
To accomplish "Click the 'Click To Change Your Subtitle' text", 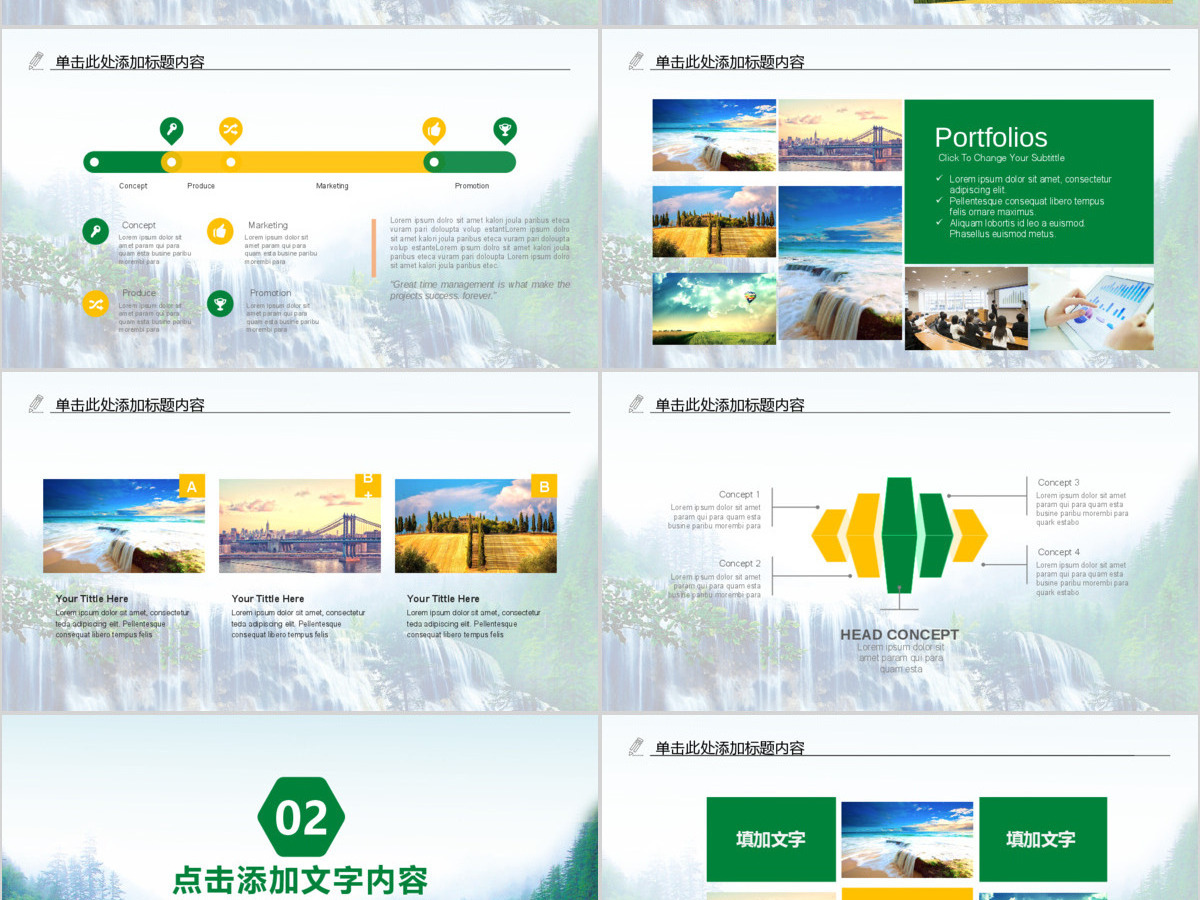I will (1001, 158).
